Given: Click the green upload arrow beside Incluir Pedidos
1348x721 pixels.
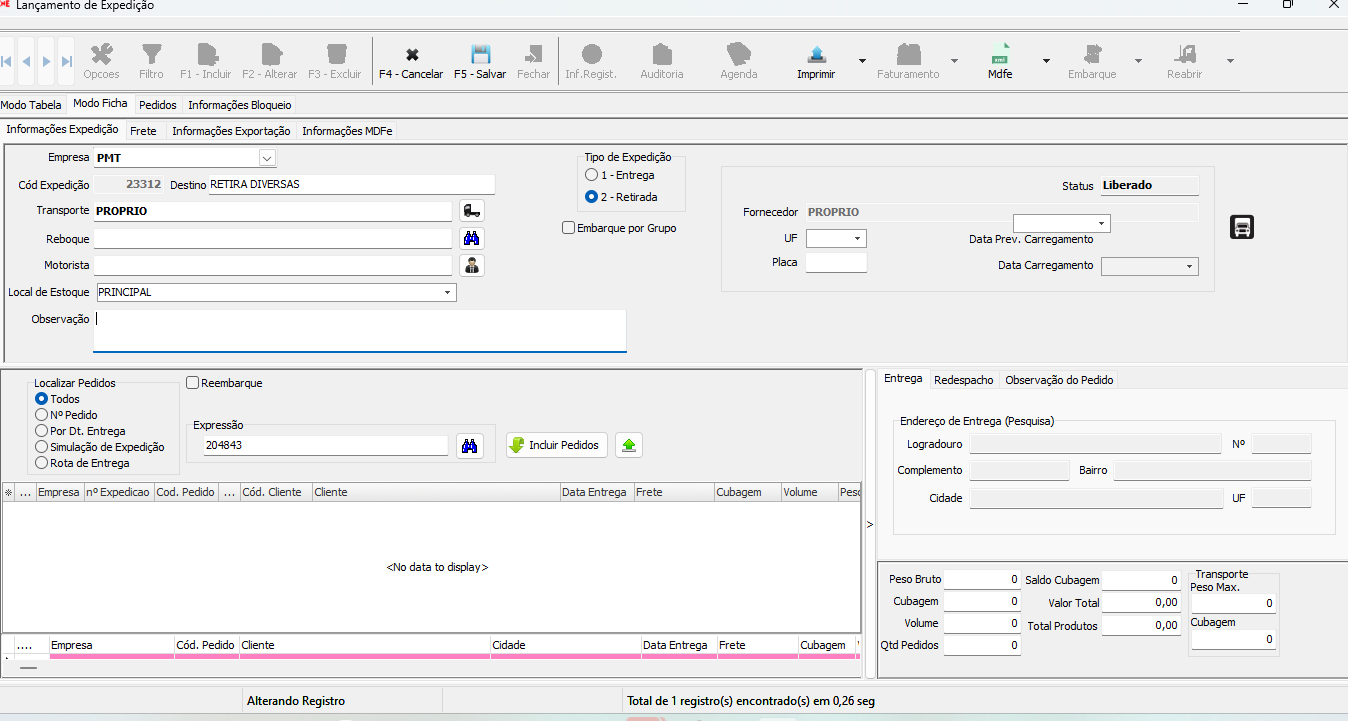Looking at the screenshot, I should tap(628, 446).
